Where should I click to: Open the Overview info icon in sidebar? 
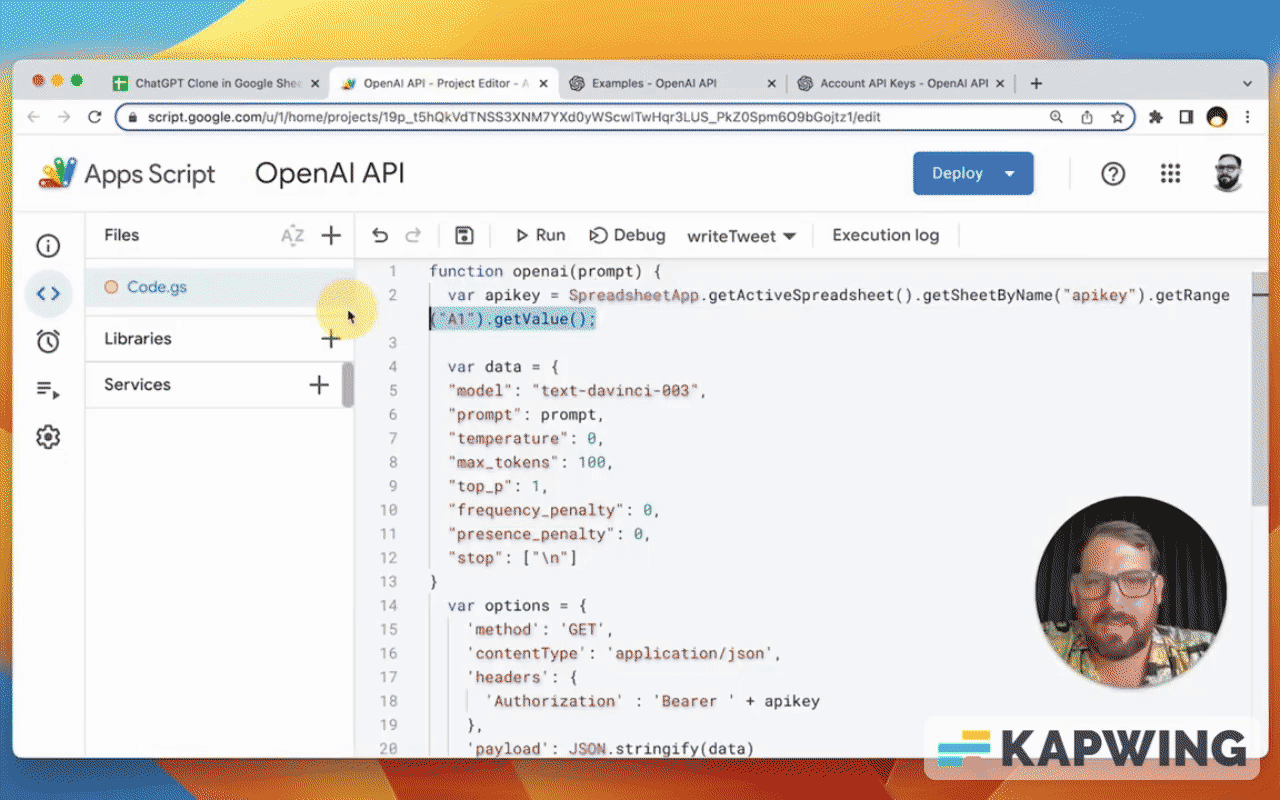(x=48, y=246)
